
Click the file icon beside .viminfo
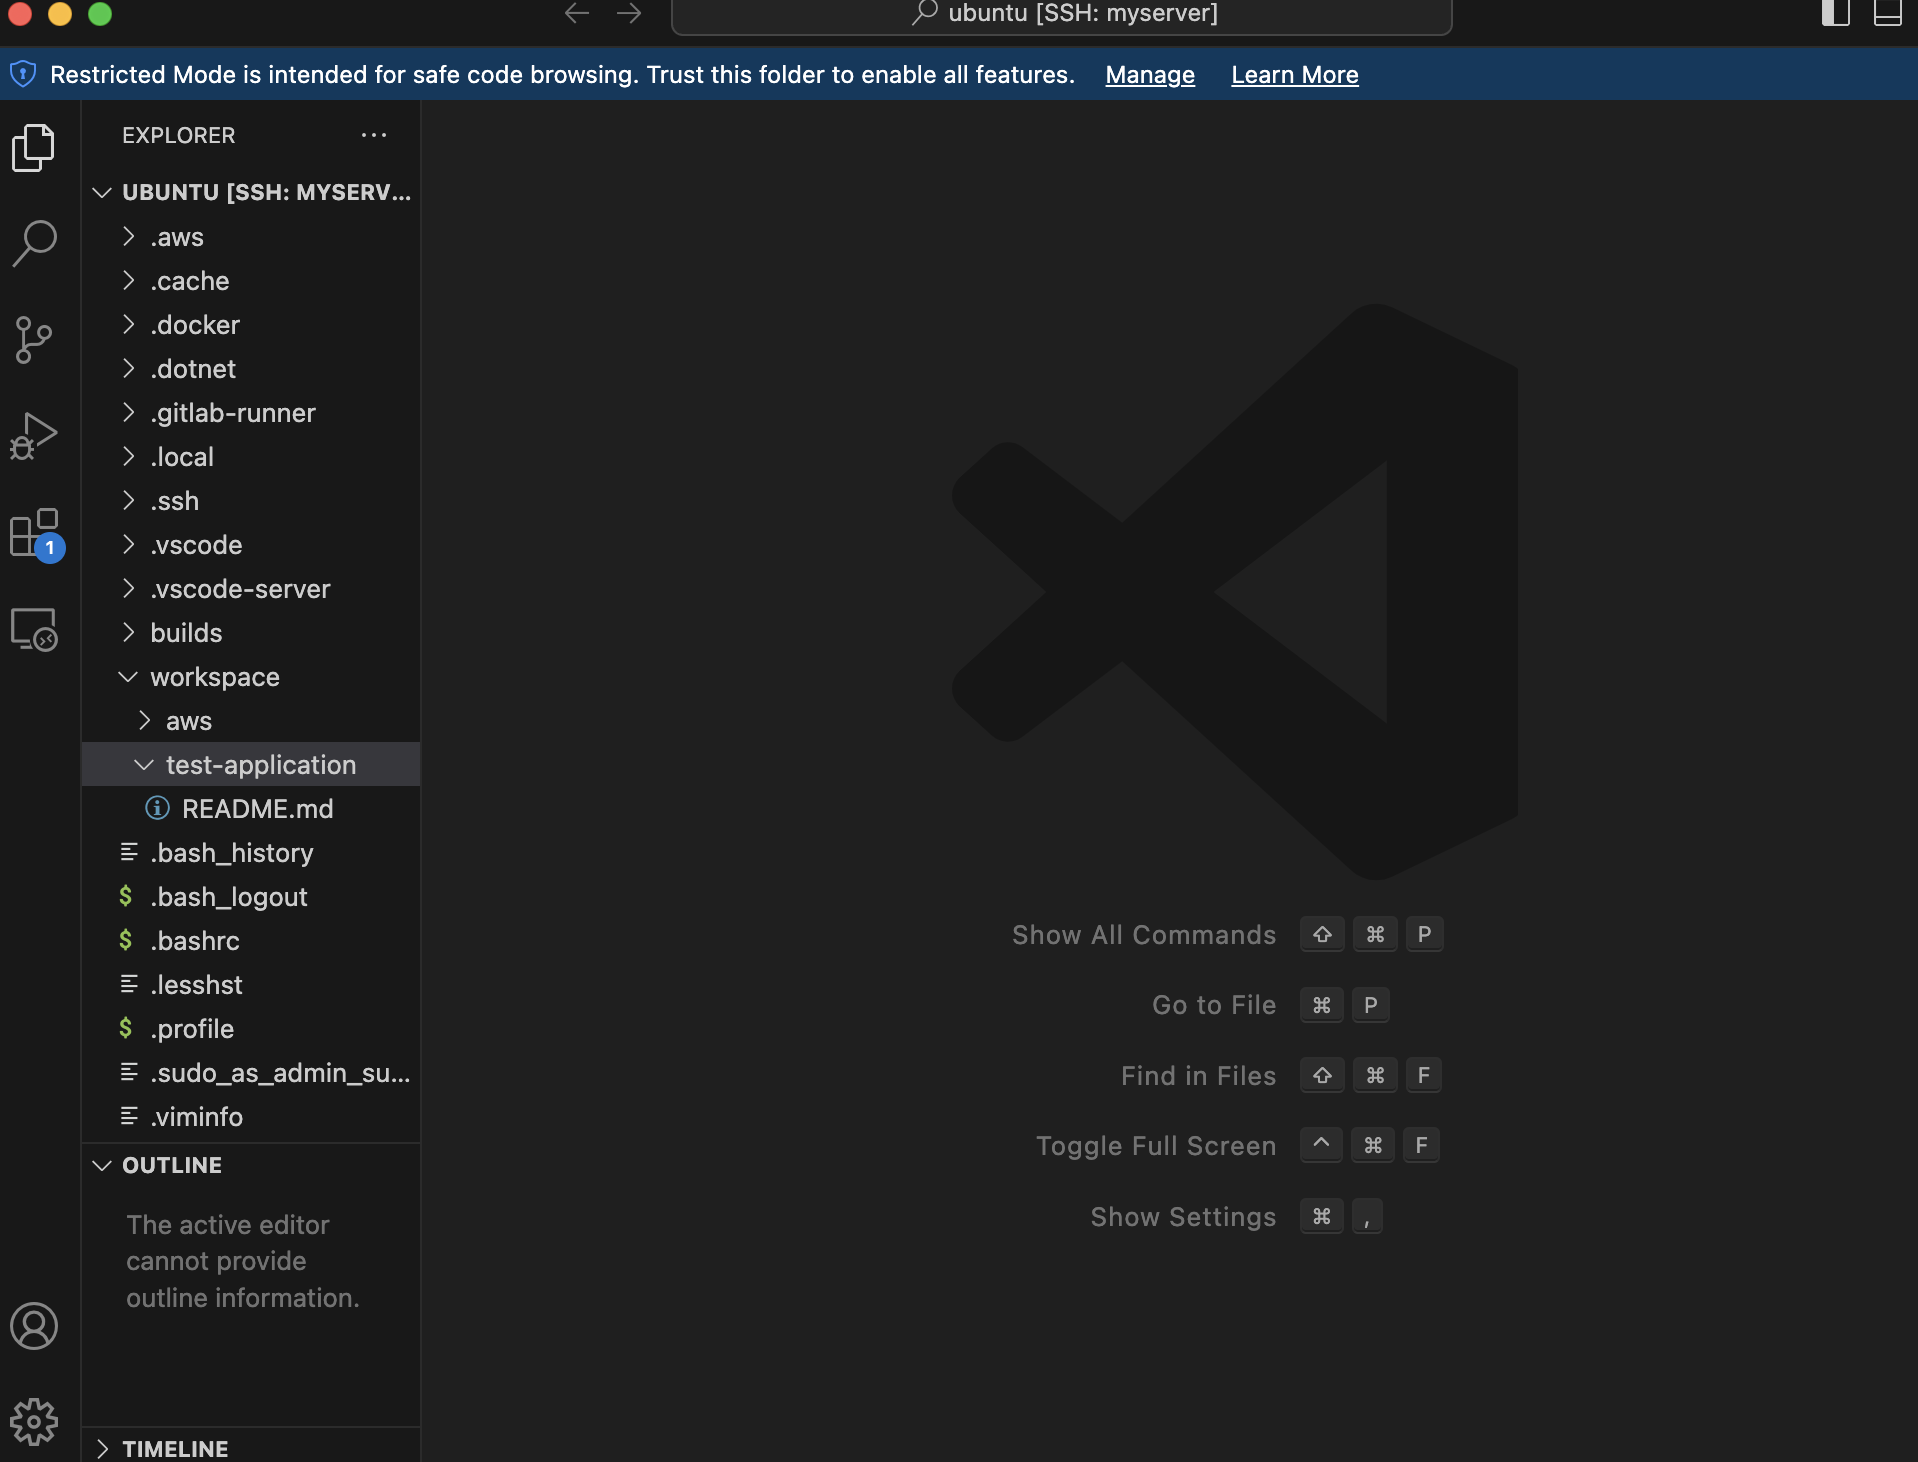129,1116
